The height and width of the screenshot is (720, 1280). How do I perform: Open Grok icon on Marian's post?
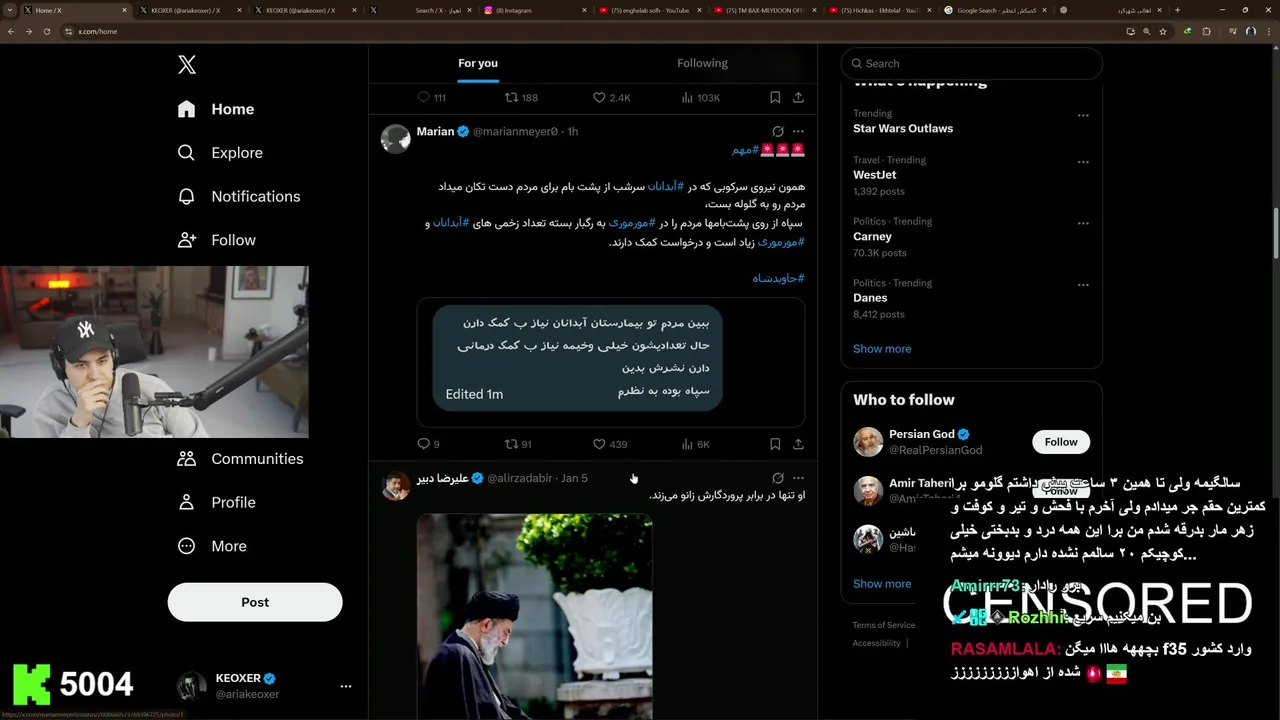tap(778, 131)
